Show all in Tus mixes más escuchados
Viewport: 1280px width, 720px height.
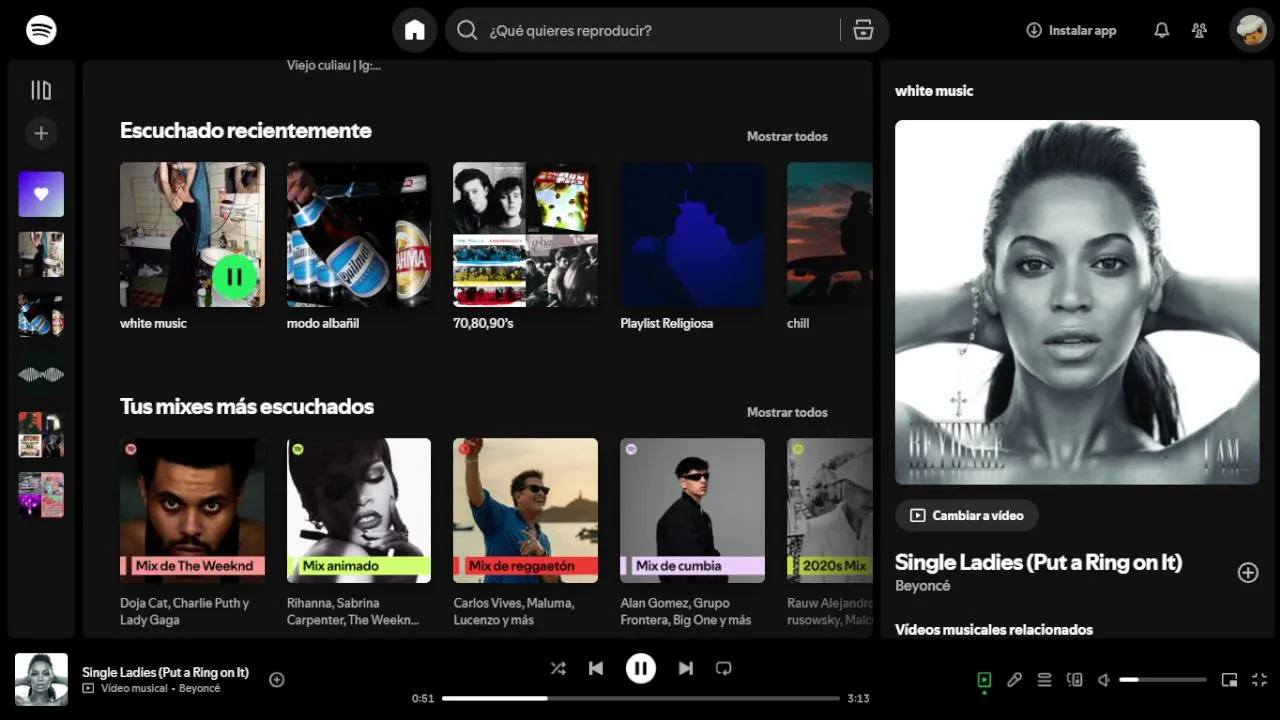[787, 412]
